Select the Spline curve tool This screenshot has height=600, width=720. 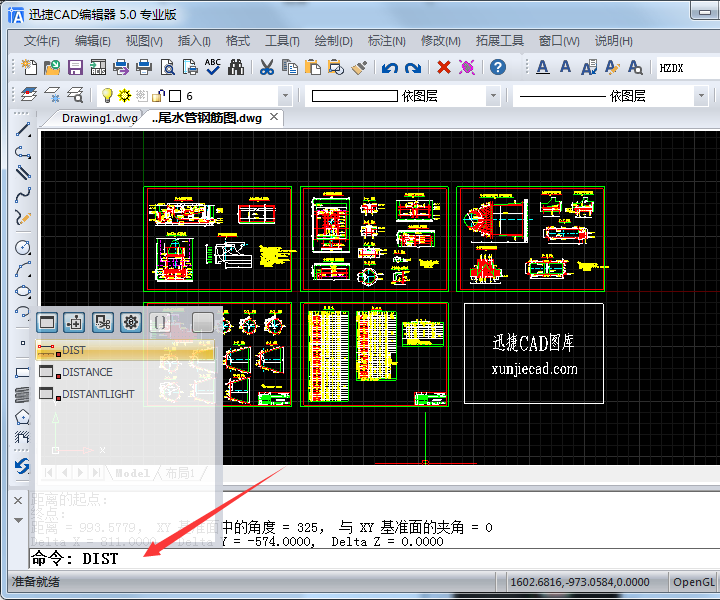point(23,195)
